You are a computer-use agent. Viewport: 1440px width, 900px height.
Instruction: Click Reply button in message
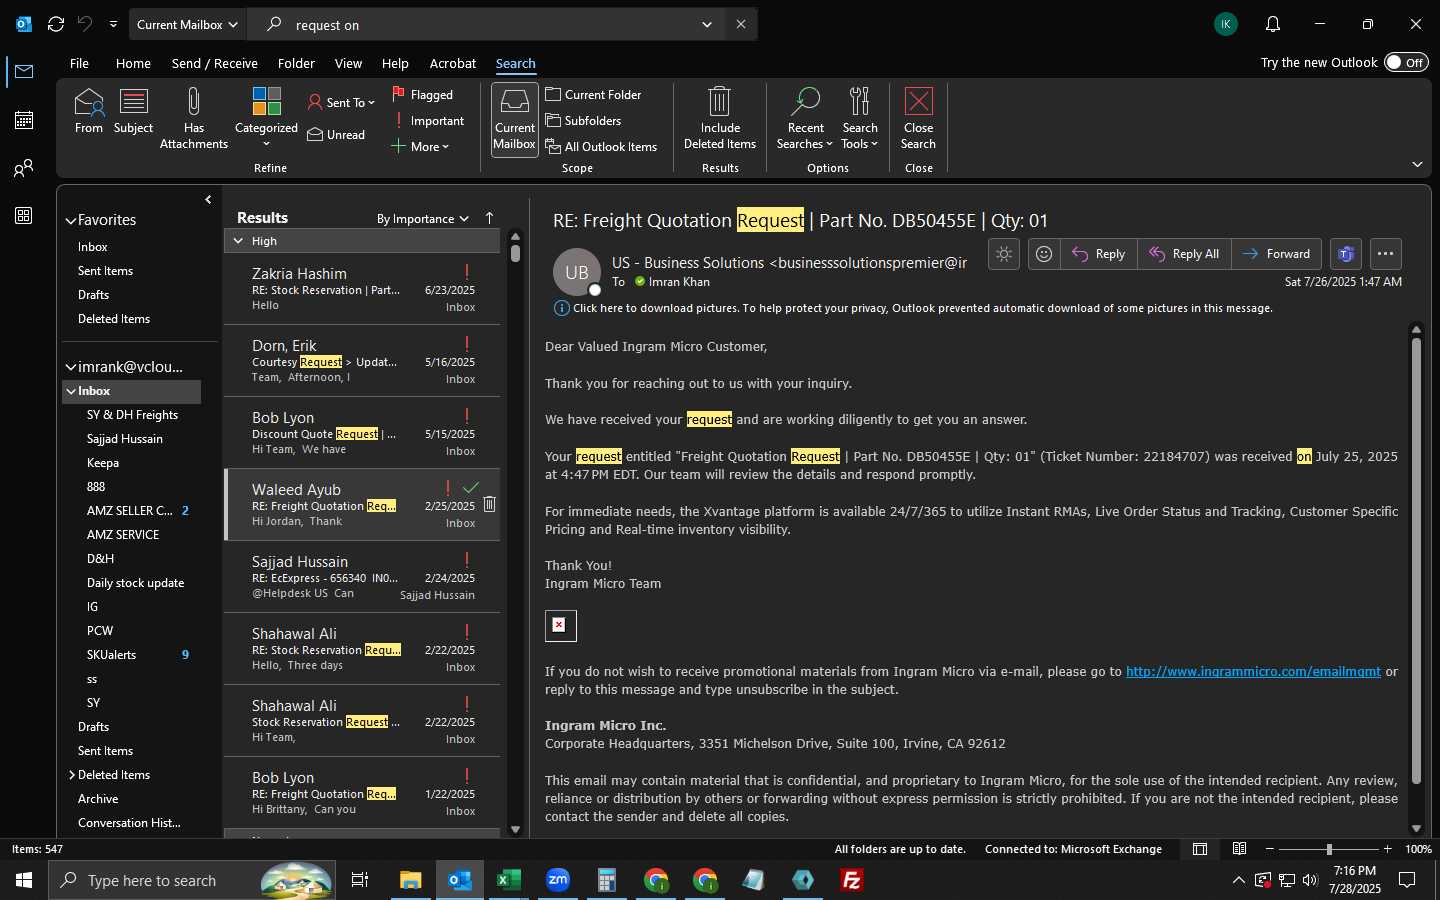pos(1099,254)
